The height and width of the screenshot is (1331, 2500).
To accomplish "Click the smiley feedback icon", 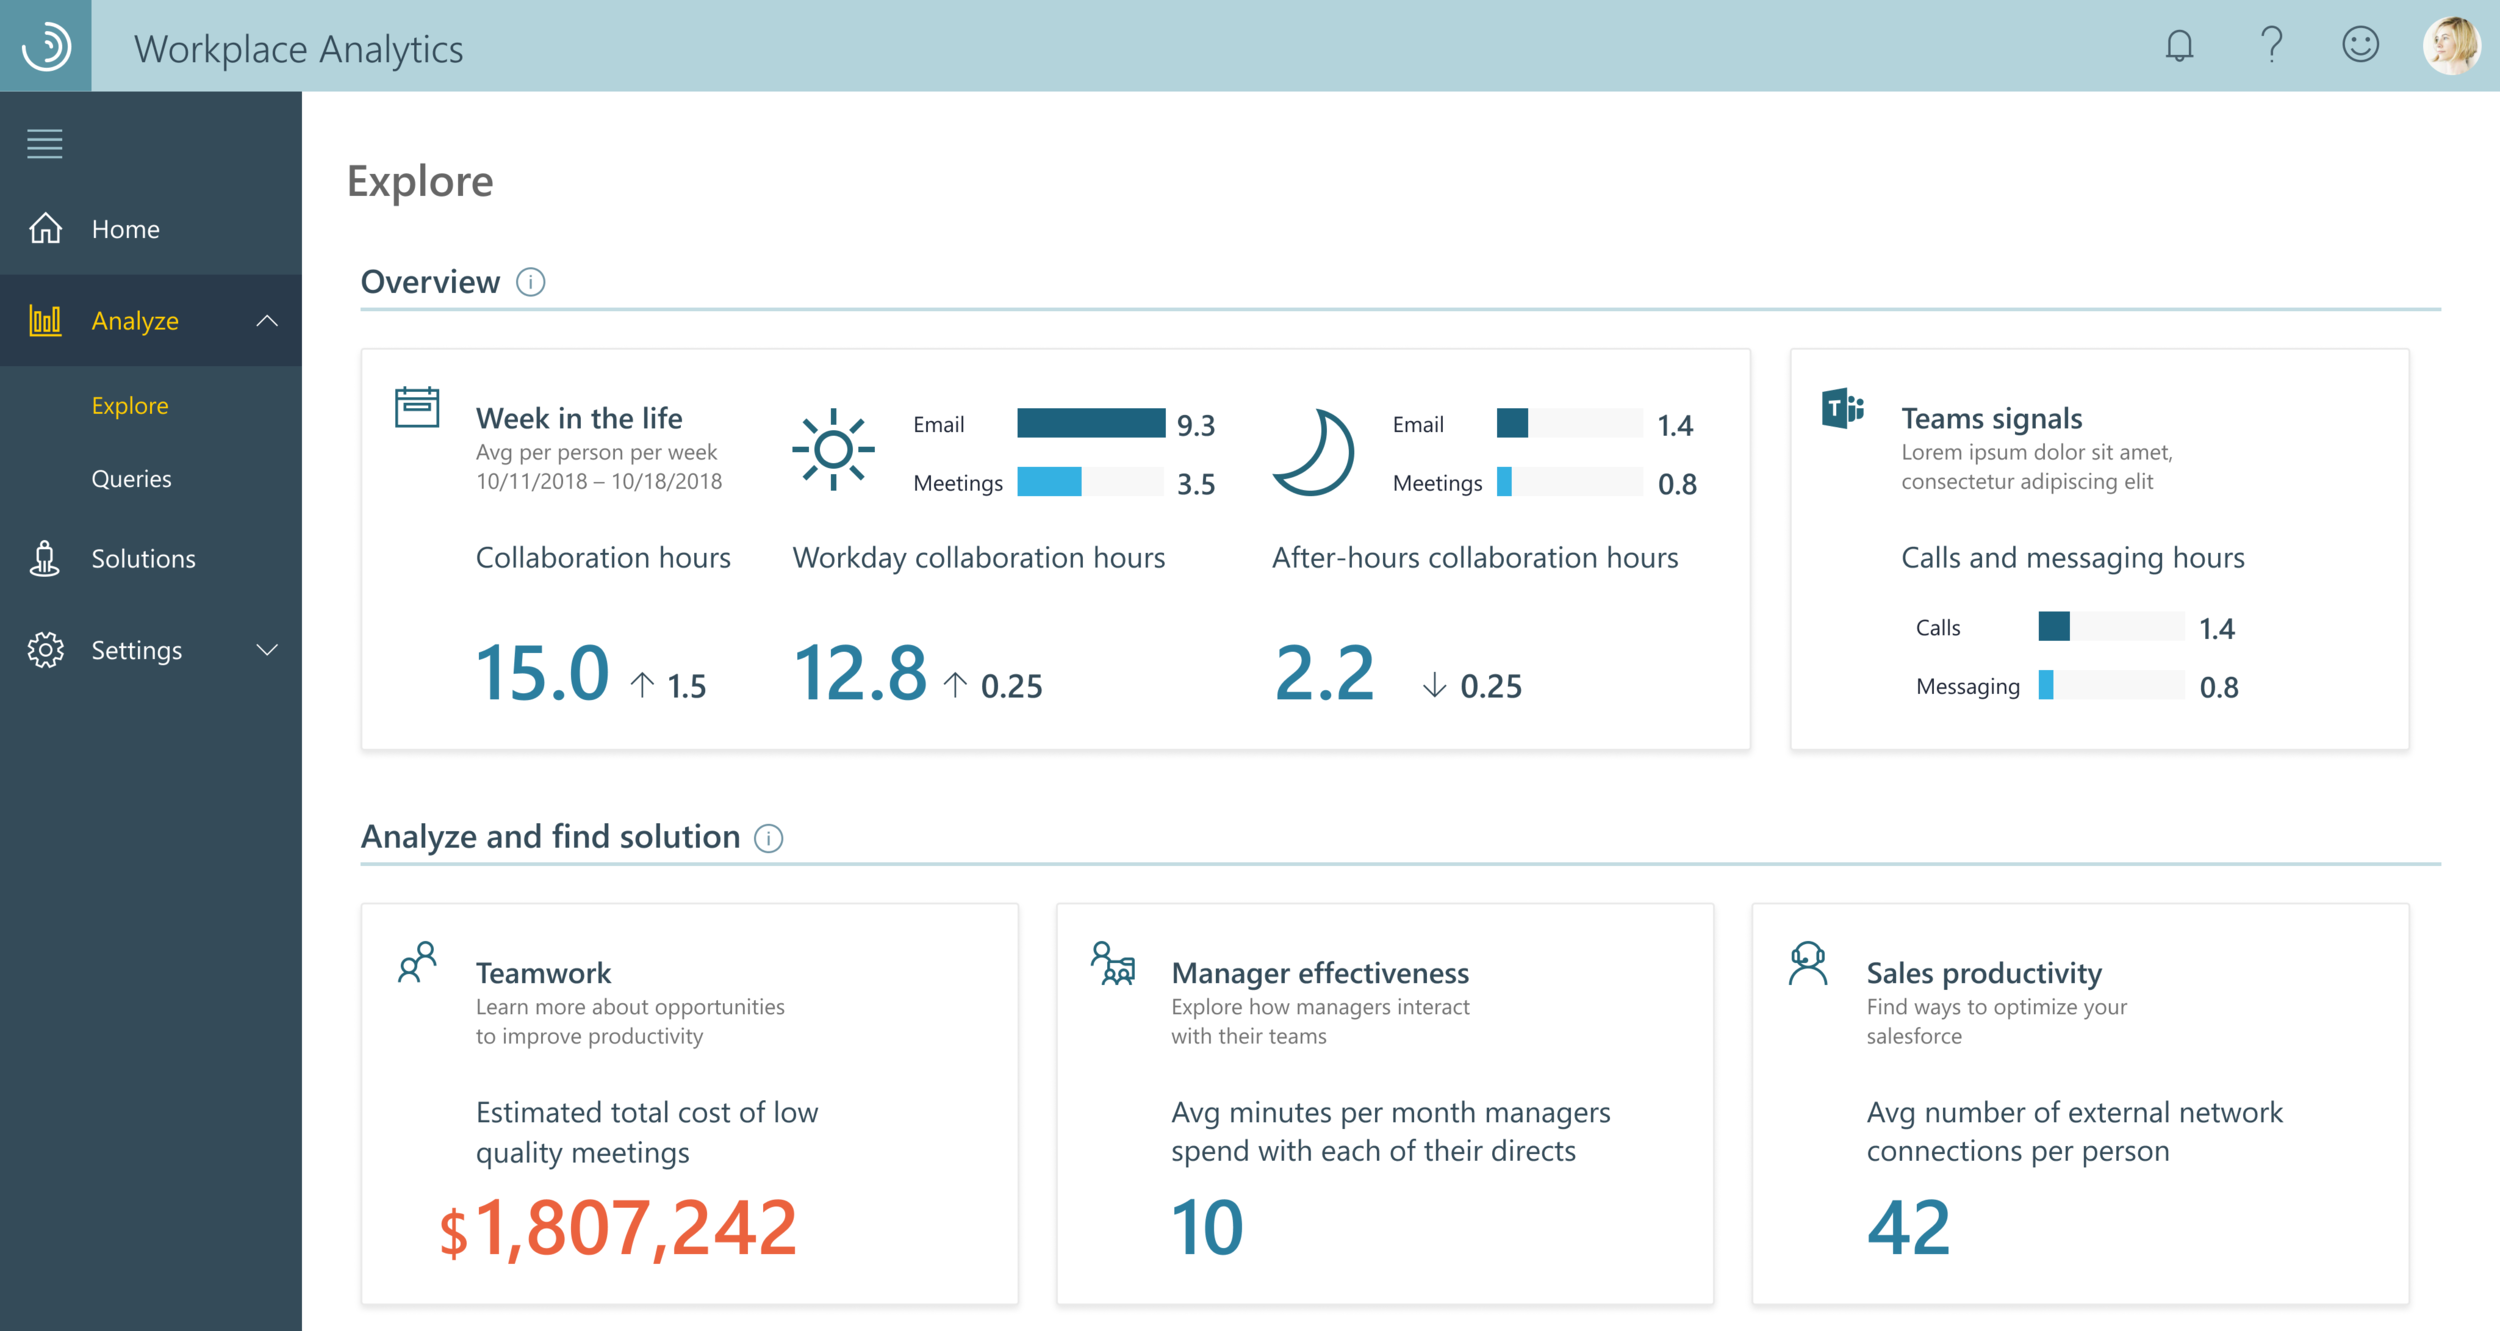I will 2360,45.
